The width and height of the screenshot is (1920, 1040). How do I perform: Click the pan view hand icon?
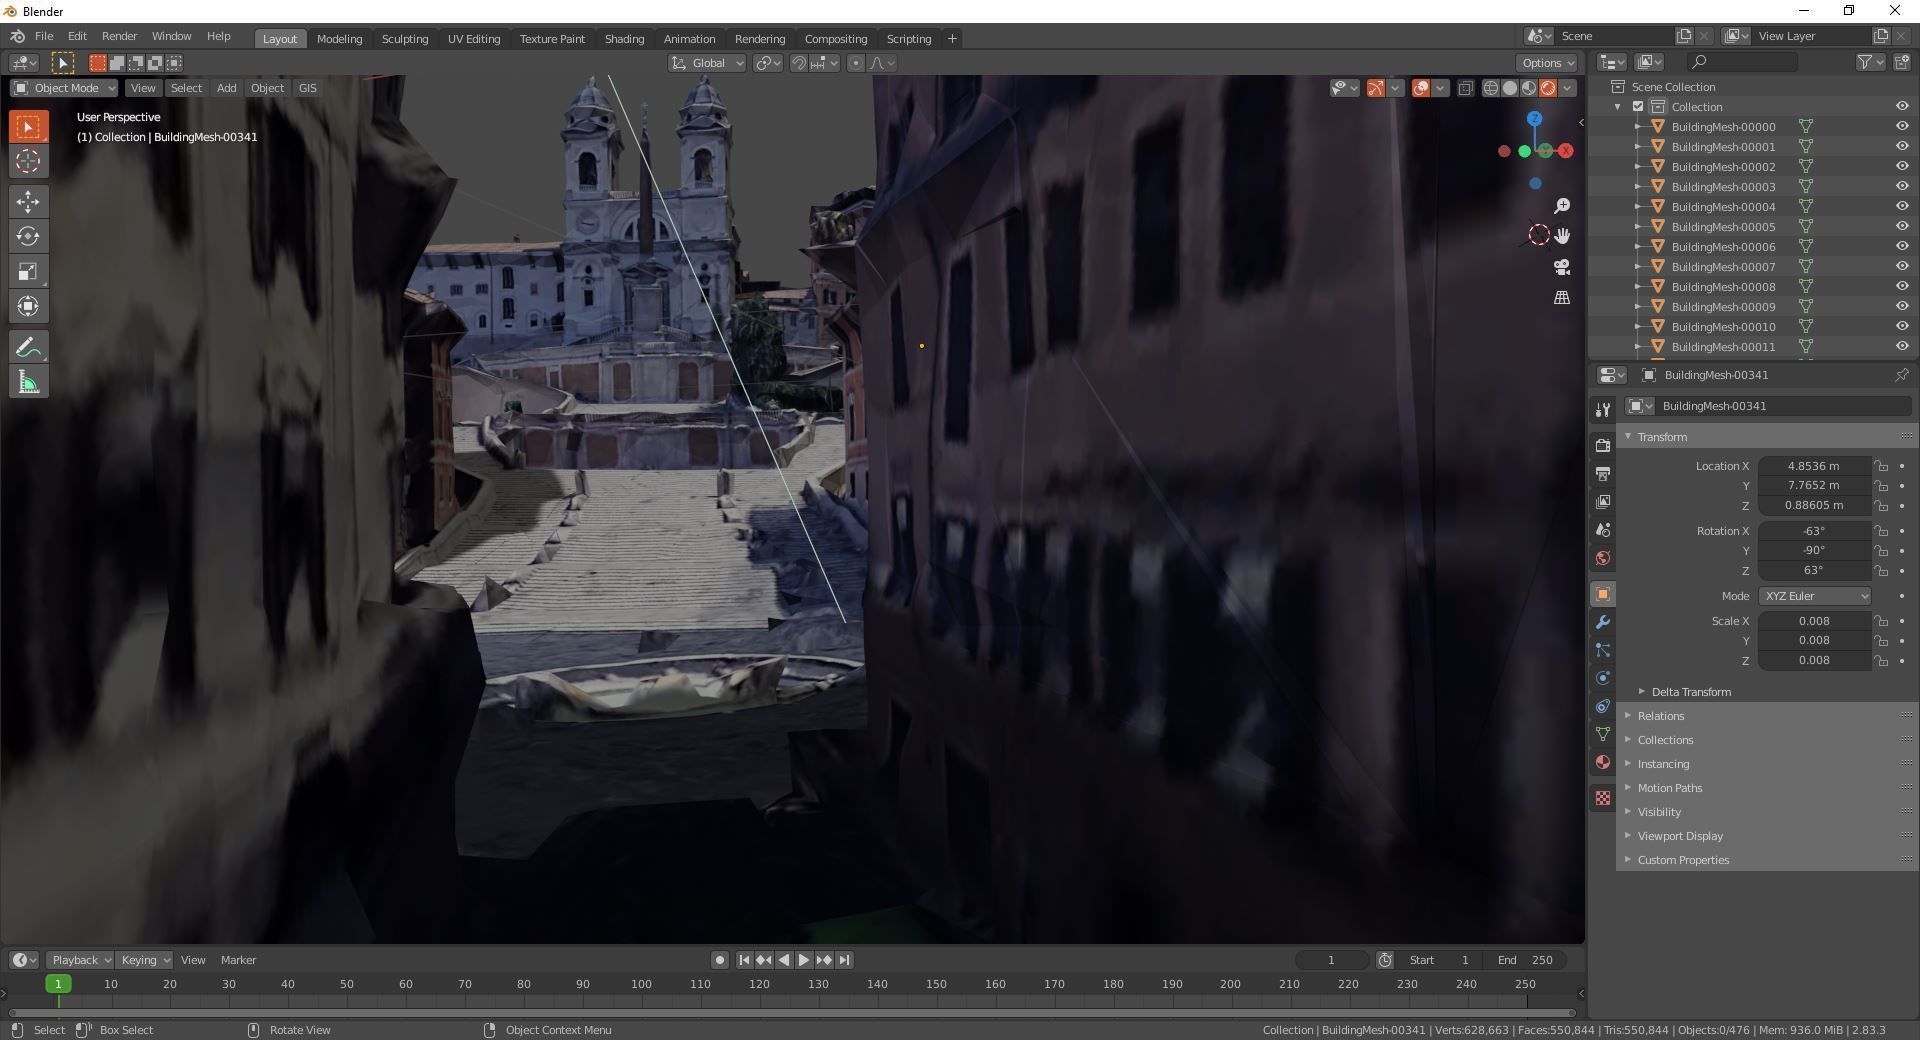click(1562, 236)
